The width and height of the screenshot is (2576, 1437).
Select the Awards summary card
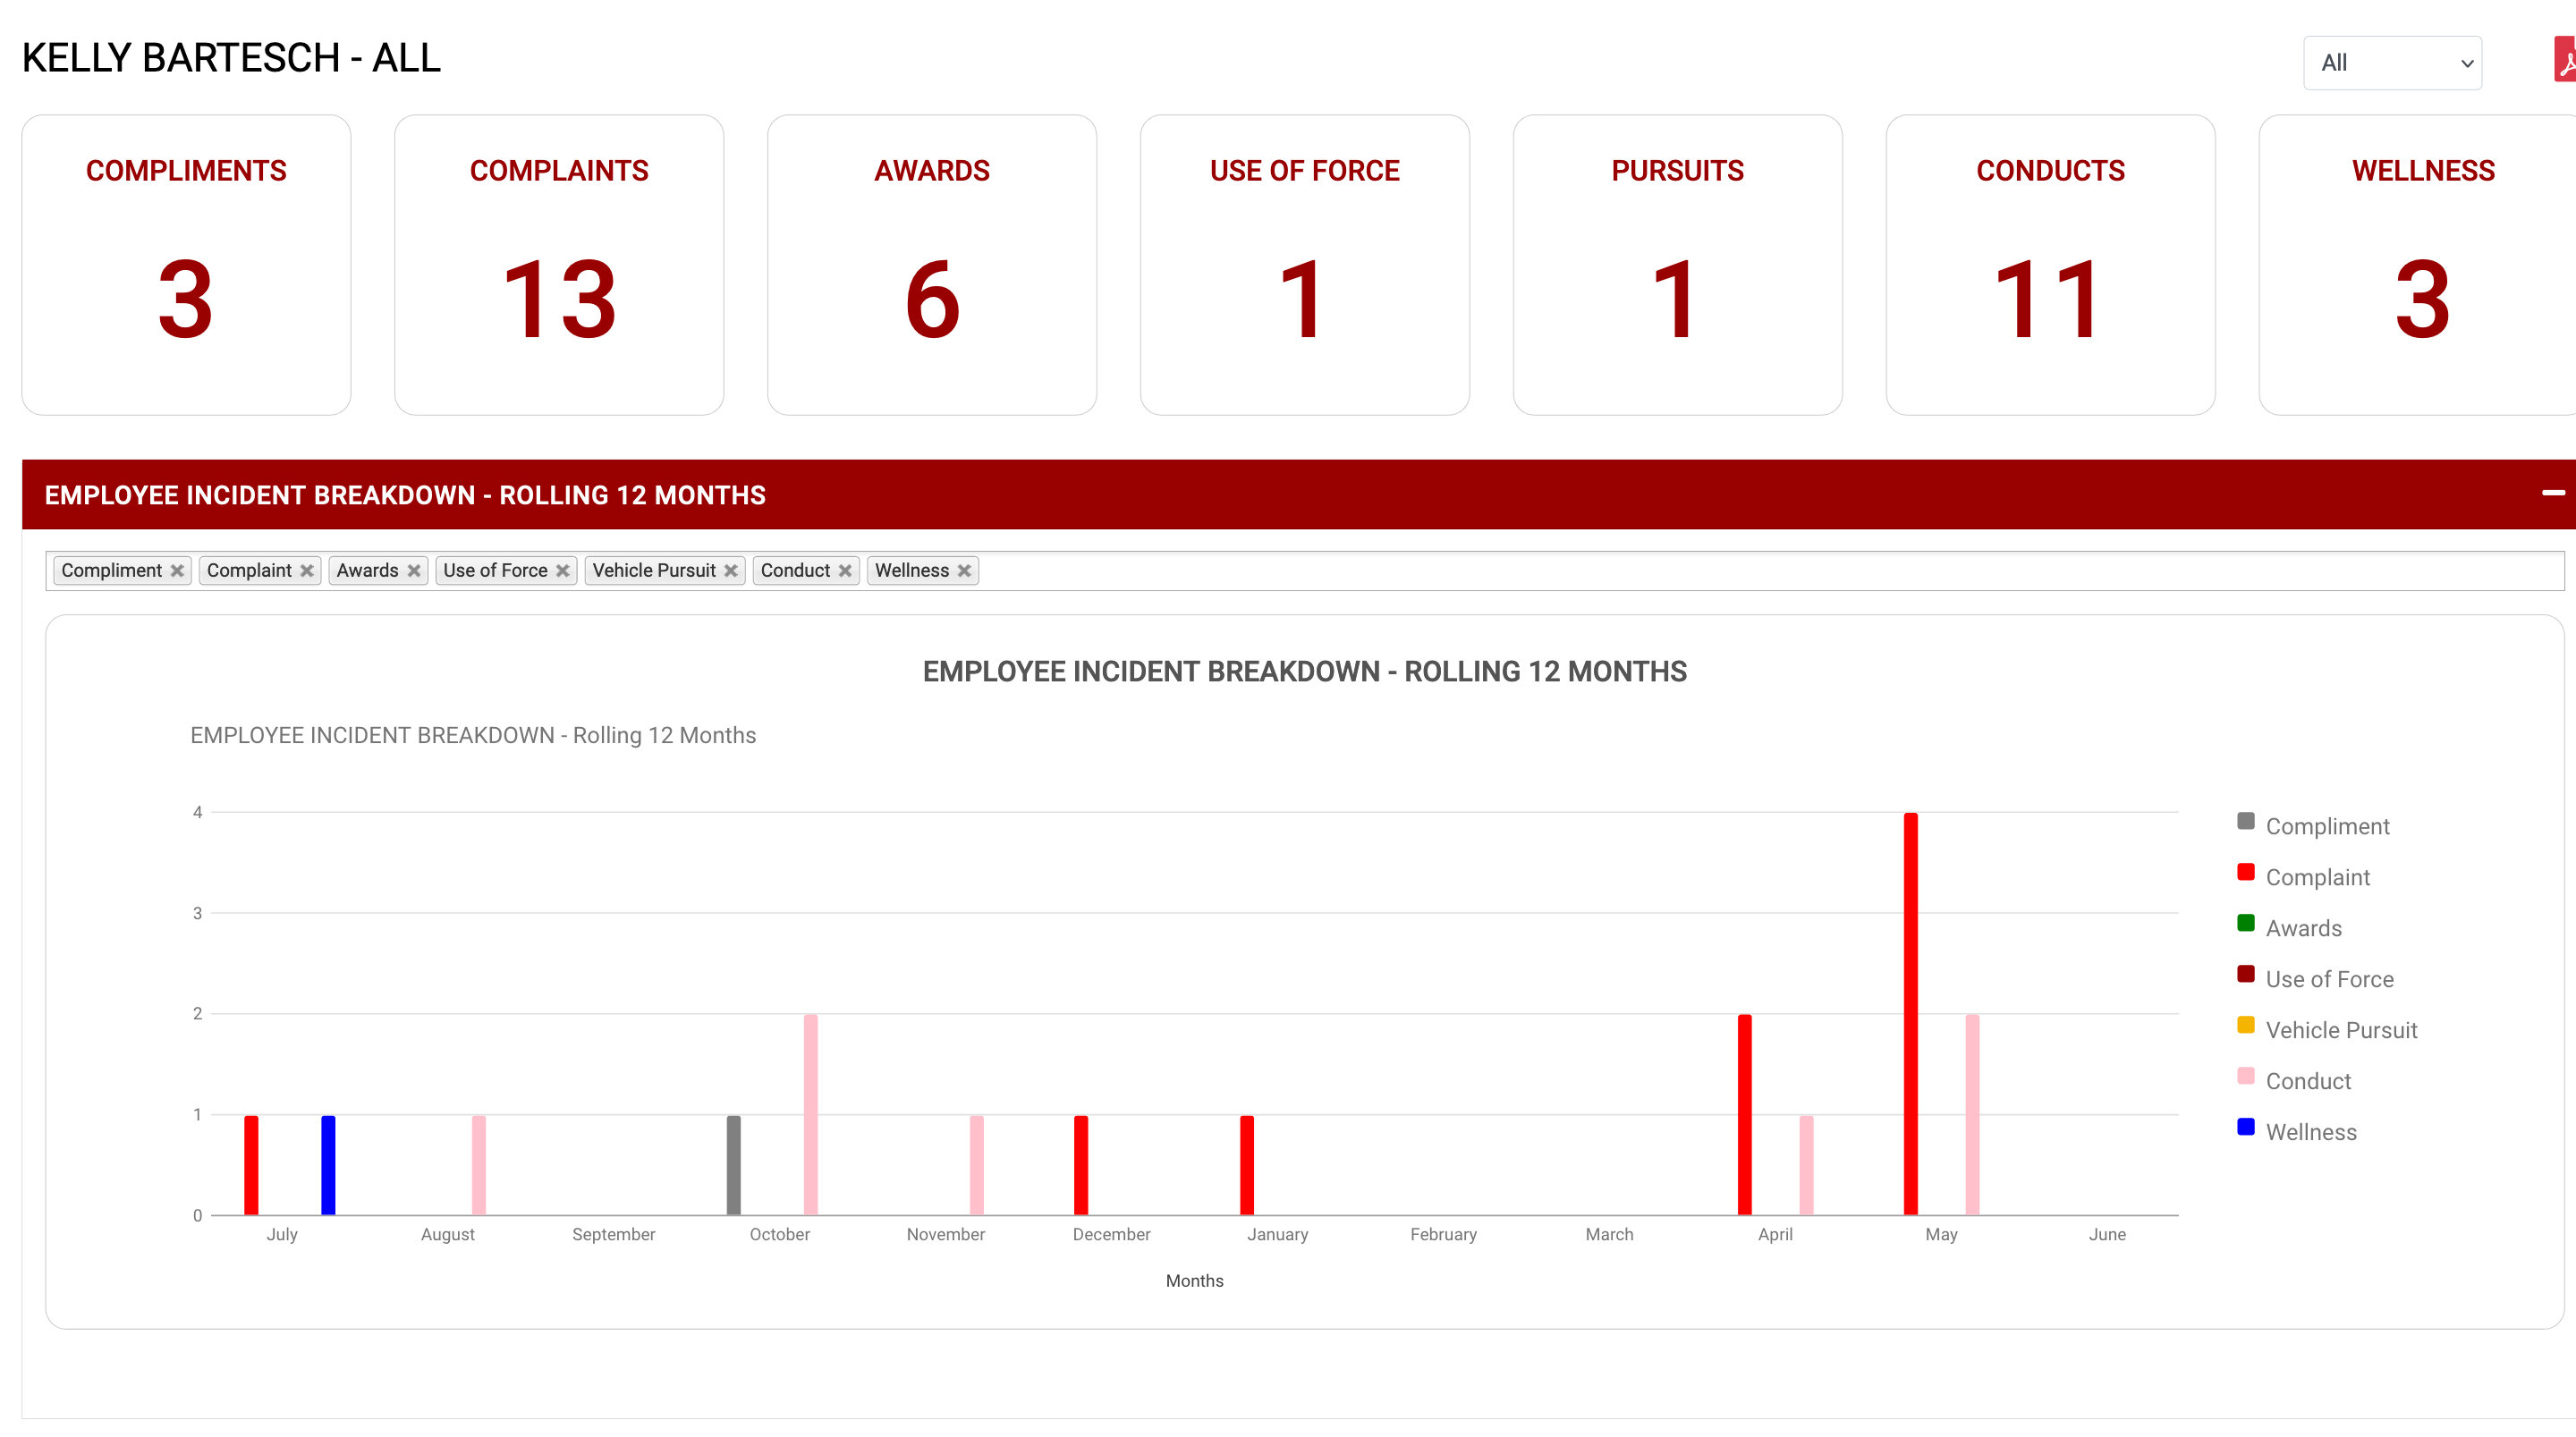(931, 265)
